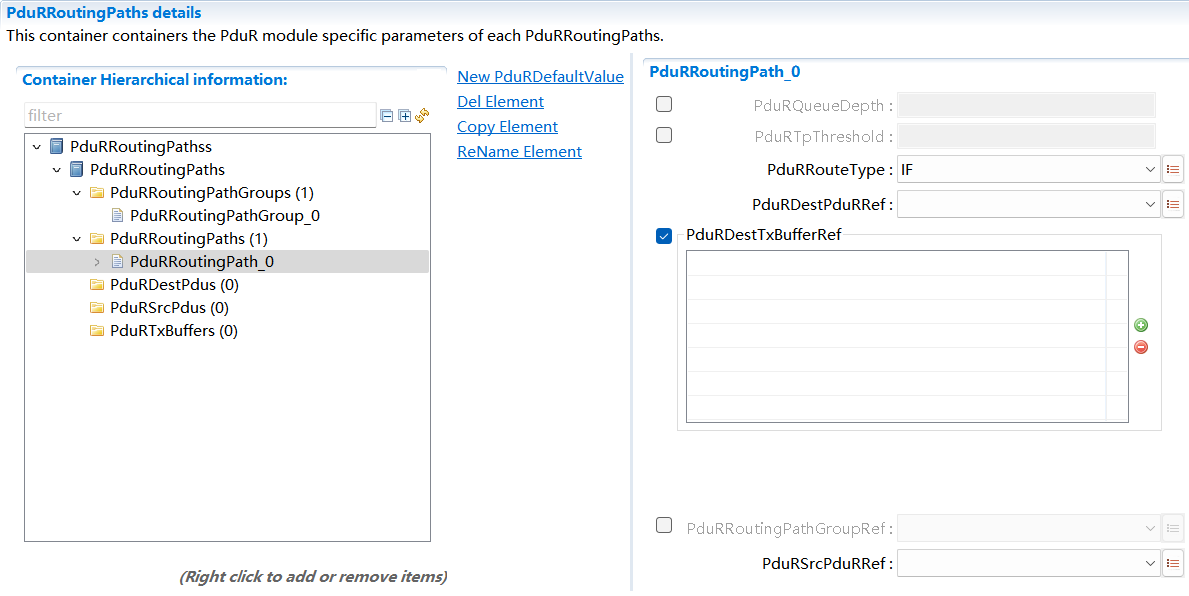The image size is (1189, 596).
Task: Enable the PduRTpThreshold checkbox
Action: (664, 135)
